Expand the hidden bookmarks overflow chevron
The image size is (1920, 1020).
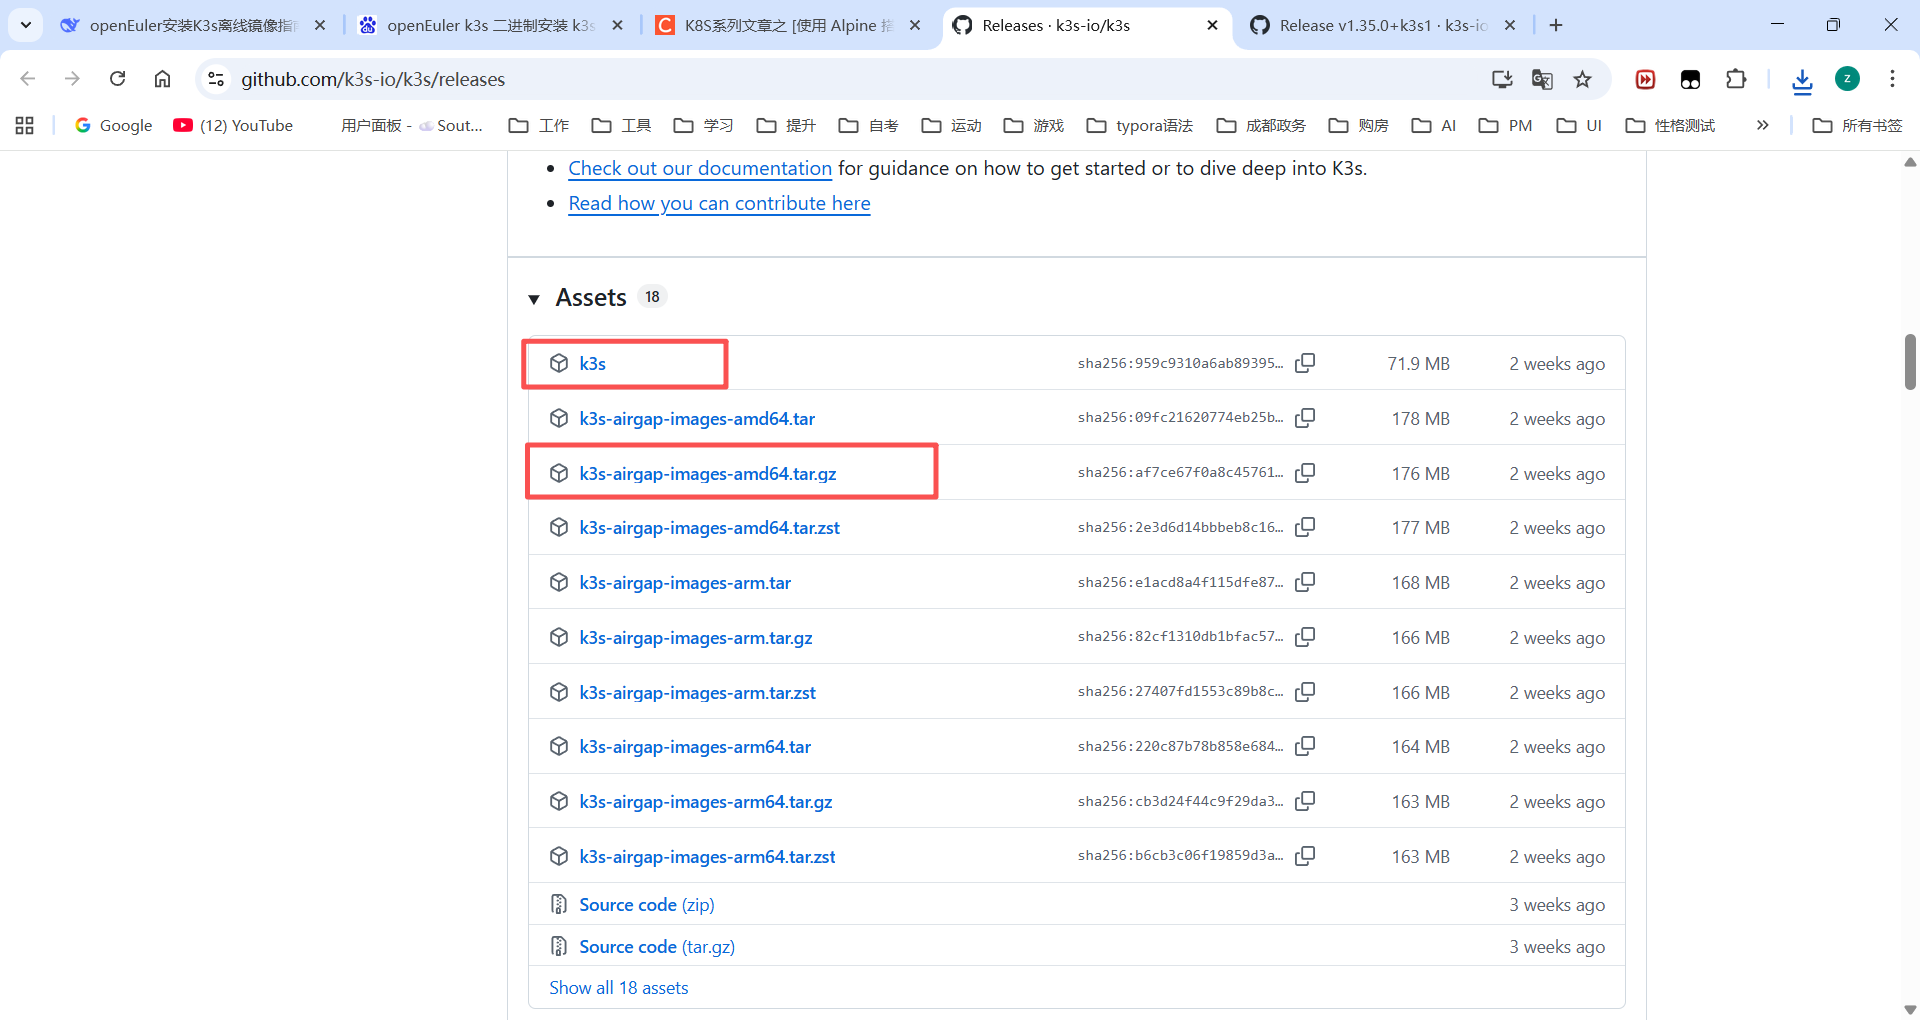(x=1762, y=125)
